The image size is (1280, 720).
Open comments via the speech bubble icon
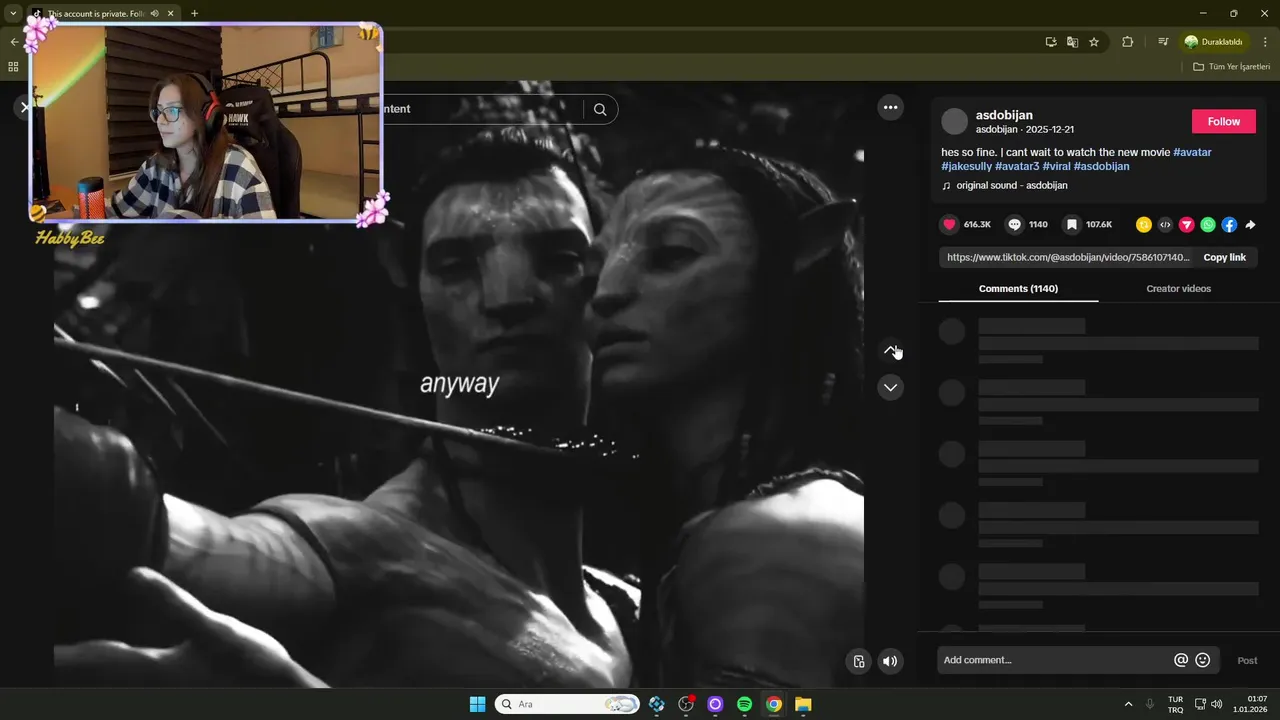pos(1014,225)
